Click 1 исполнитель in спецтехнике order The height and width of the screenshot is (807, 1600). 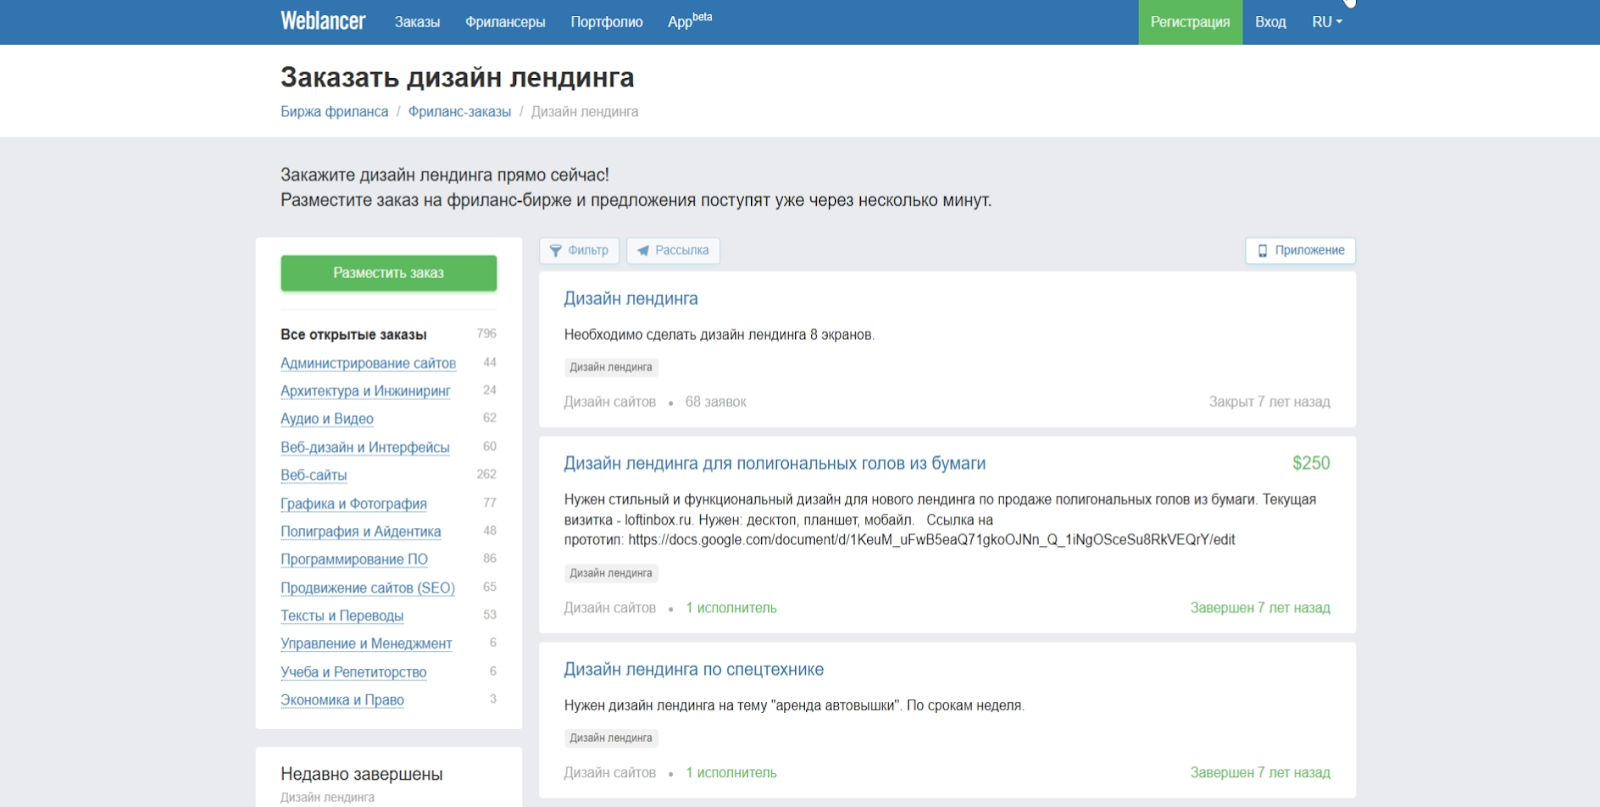tap(731, 773)
